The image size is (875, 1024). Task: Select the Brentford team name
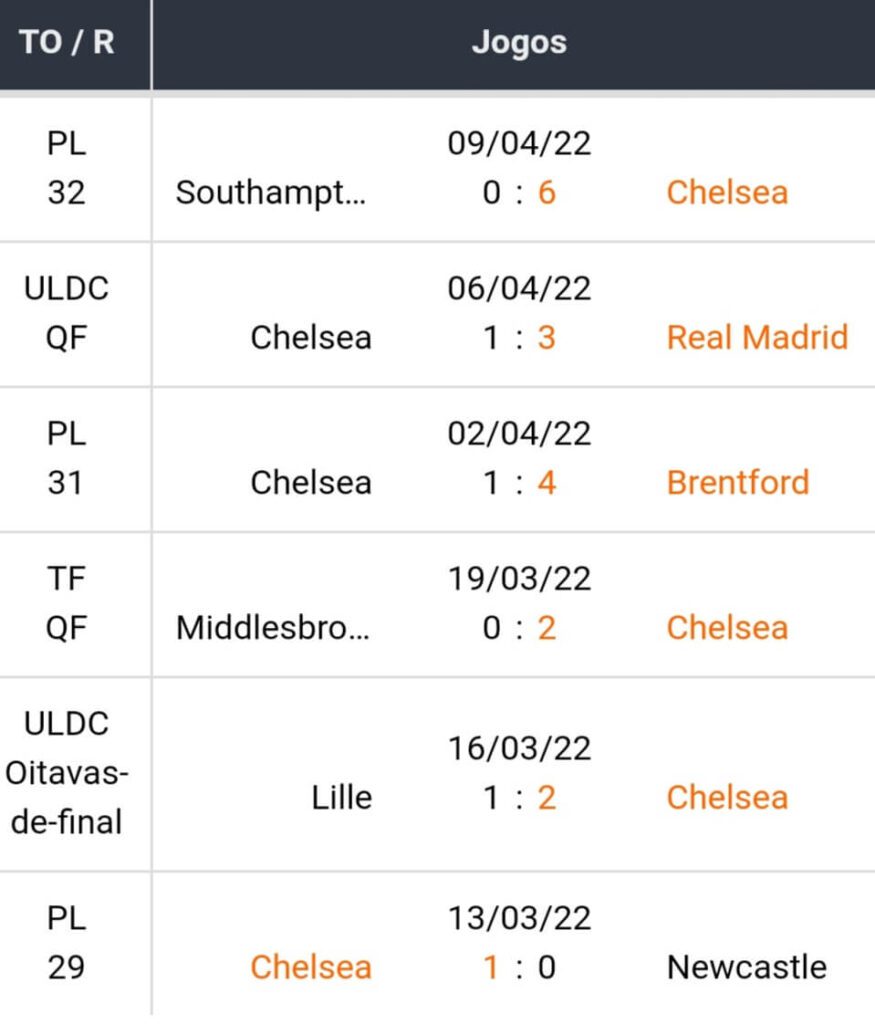[x=737, y=482]
